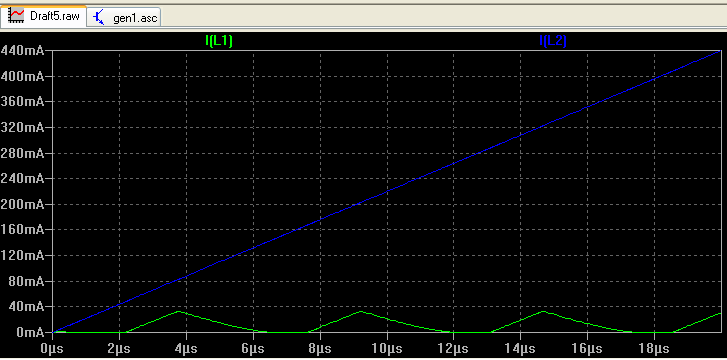Click the blue trace end at 440mA

720,51
